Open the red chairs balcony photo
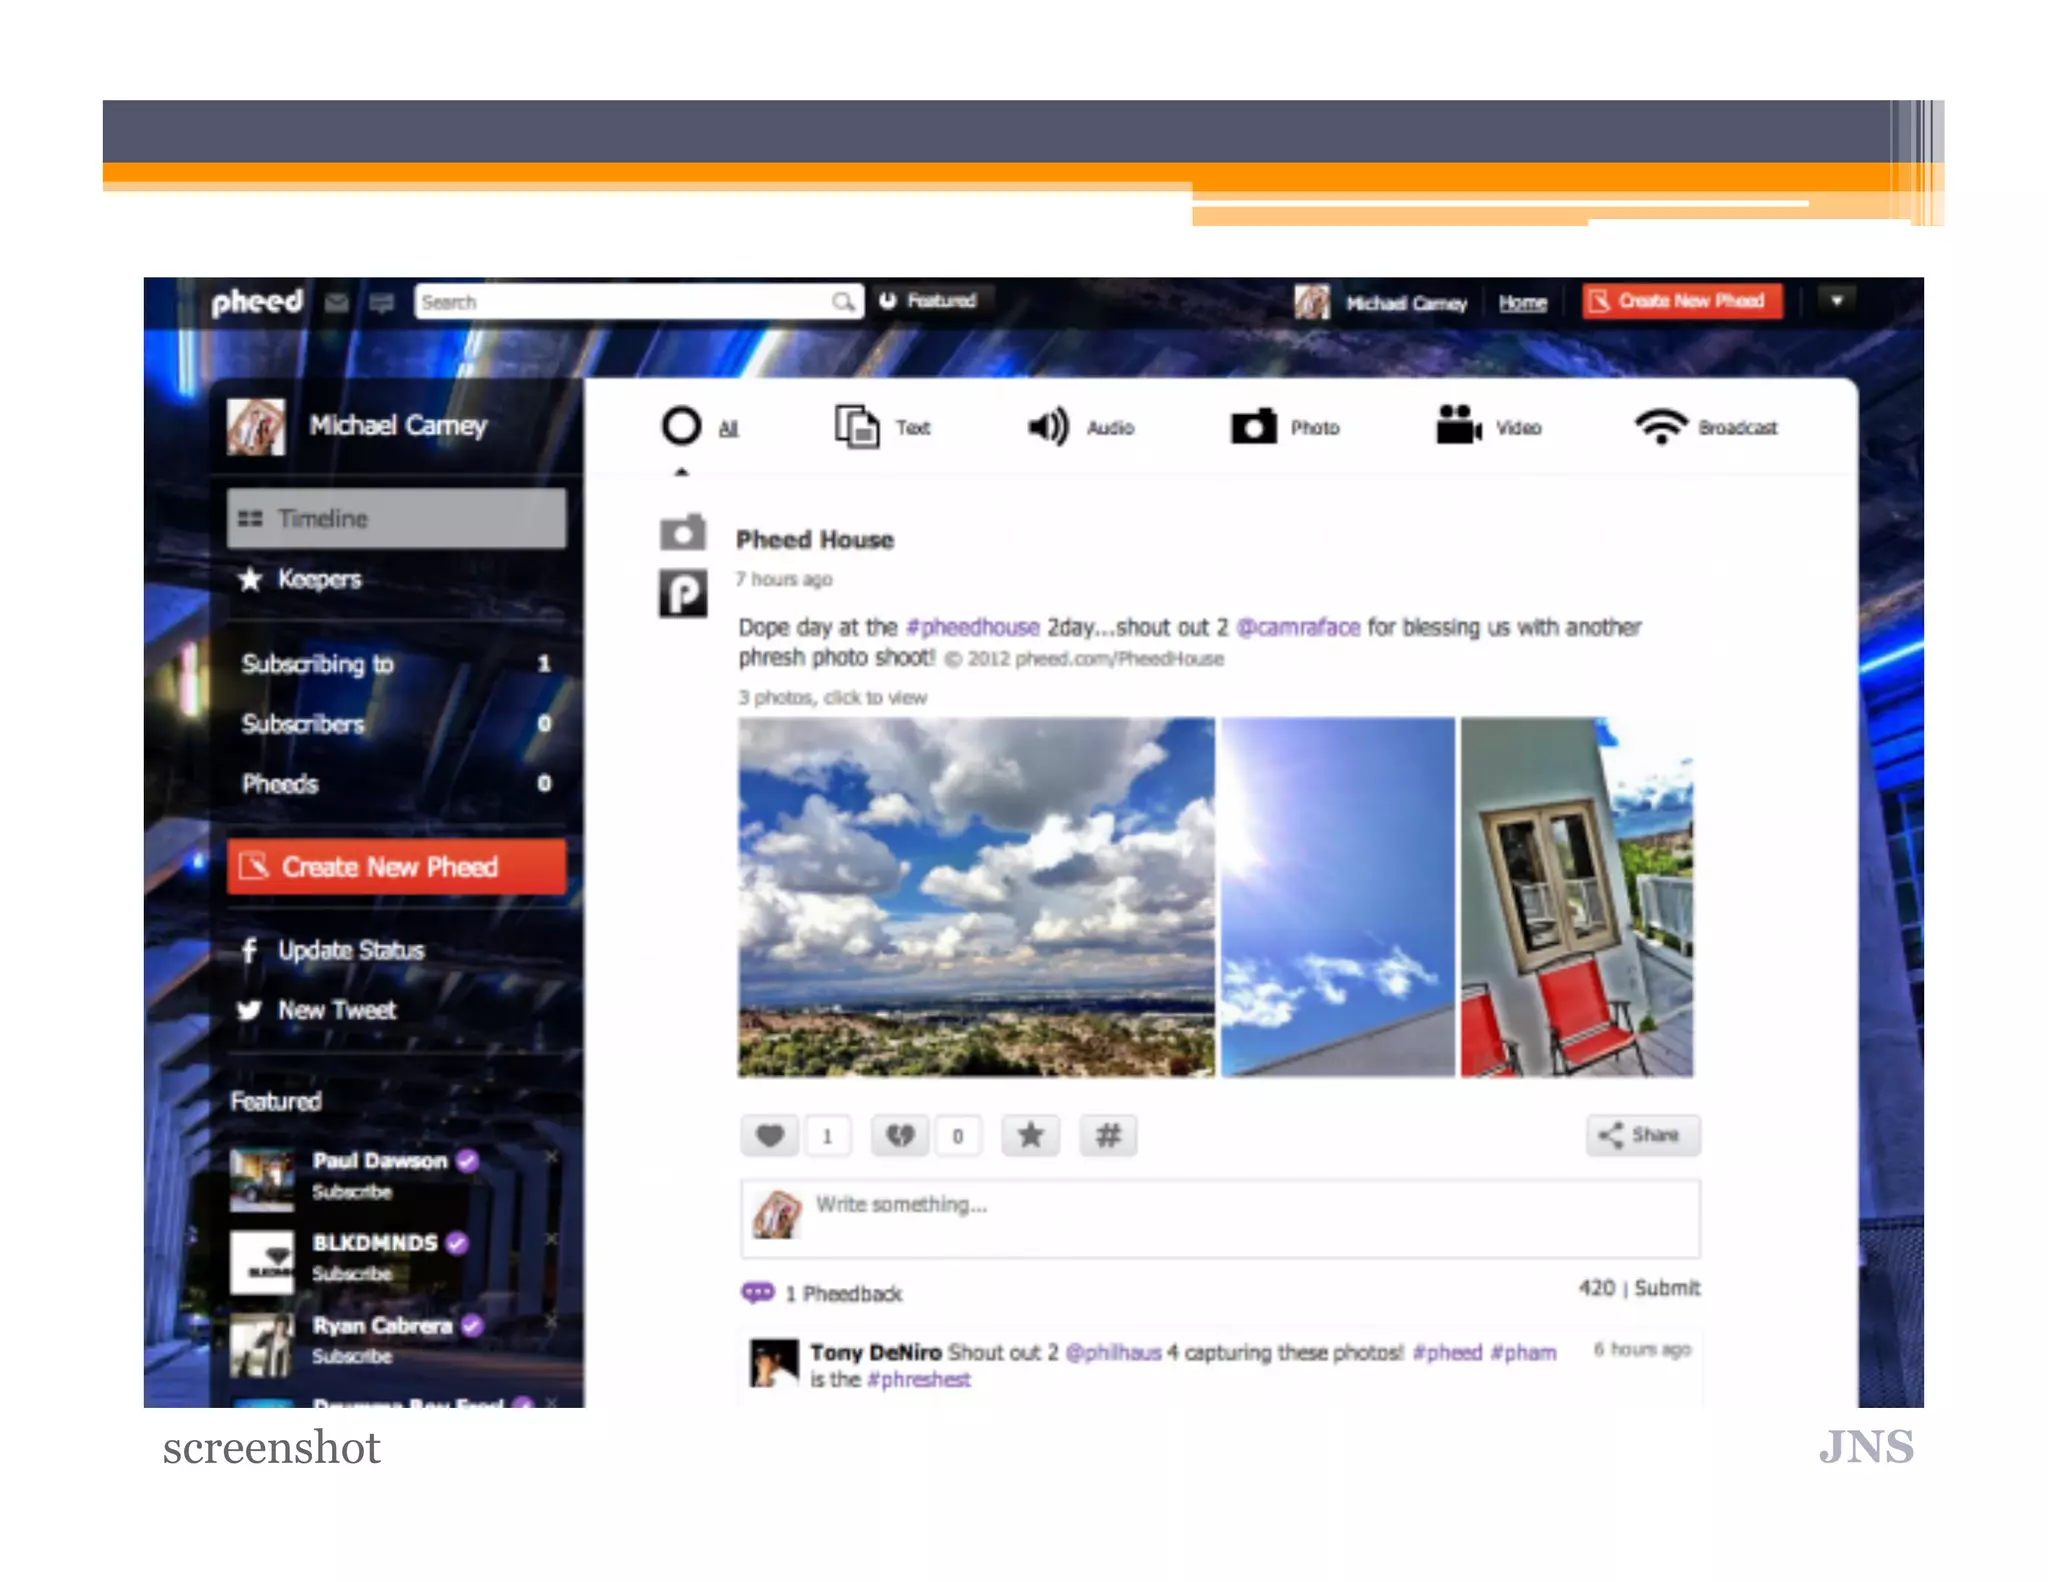Viewport: 2048px width, 1582px height. click(1577, 897)
